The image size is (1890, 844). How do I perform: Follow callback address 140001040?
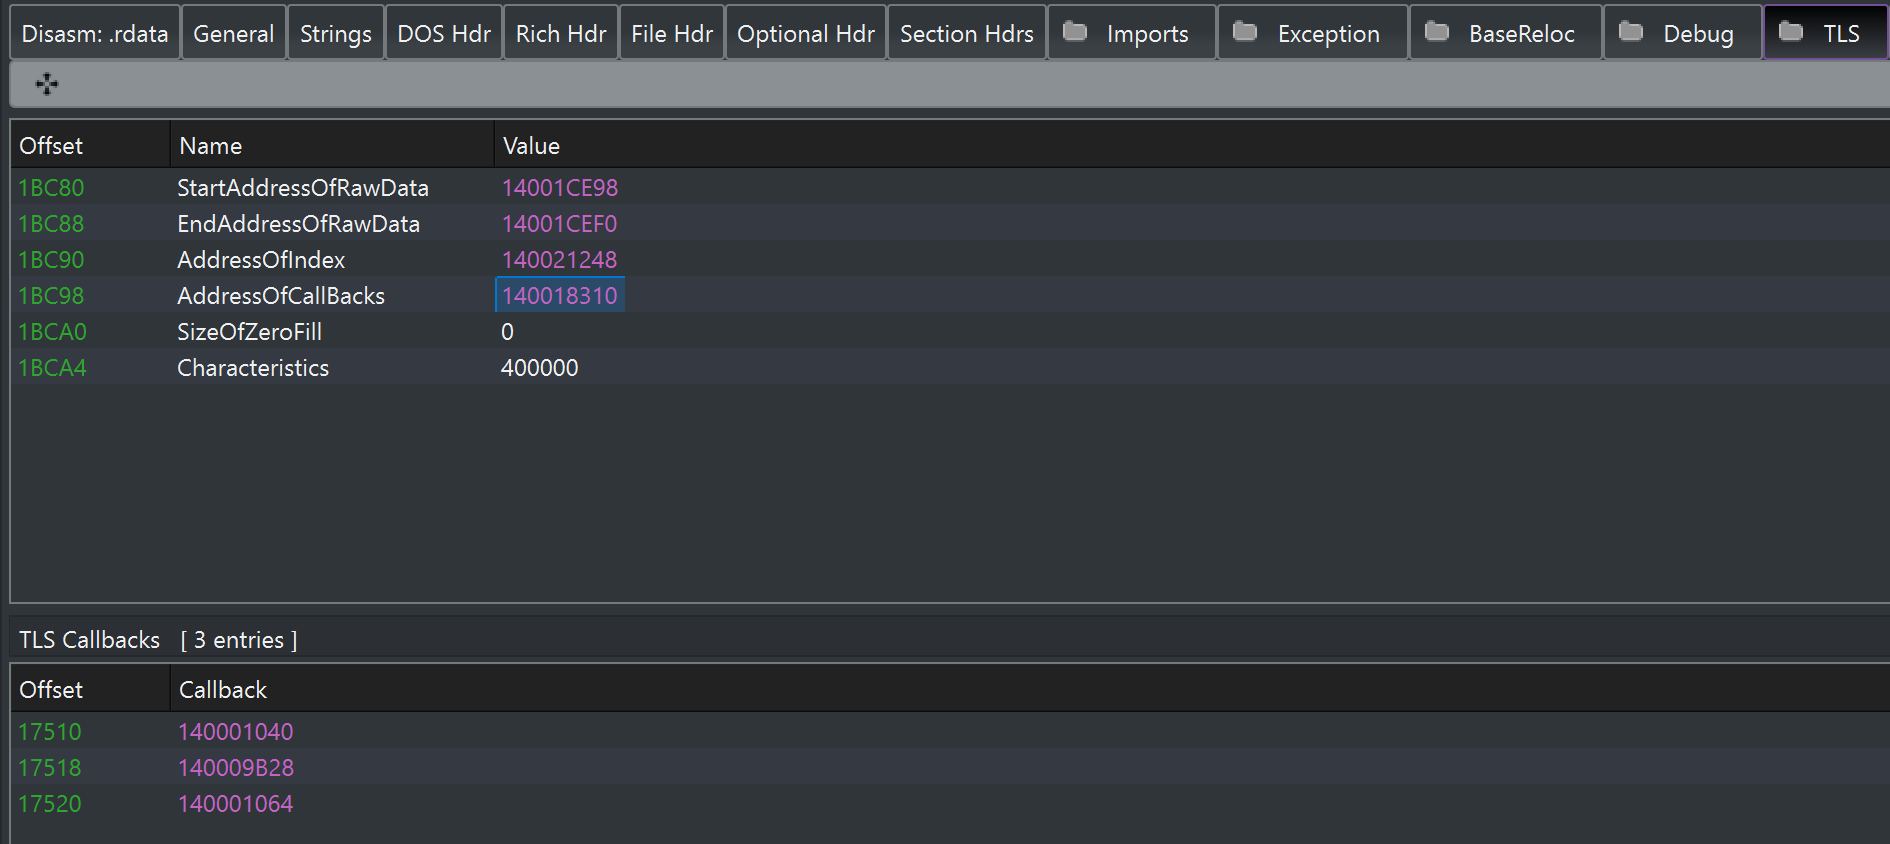(235, 732)
